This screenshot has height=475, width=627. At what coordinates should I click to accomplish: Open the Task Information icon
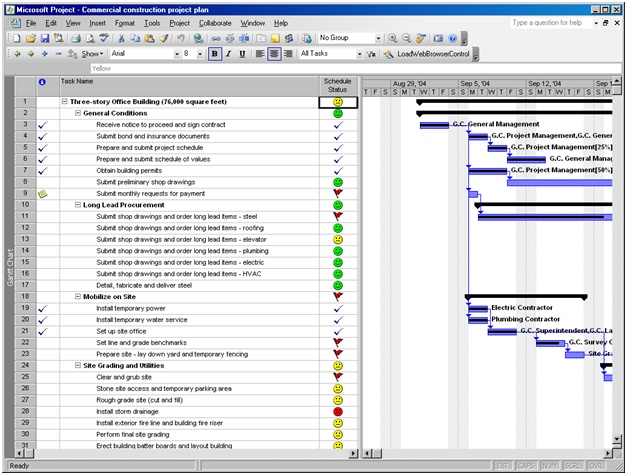point(261,38)
